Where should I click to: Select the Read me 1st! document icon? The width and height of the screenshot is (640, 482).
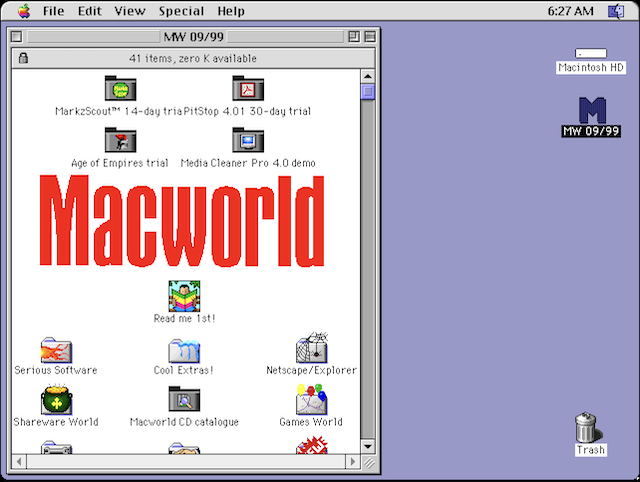point(184,296)
